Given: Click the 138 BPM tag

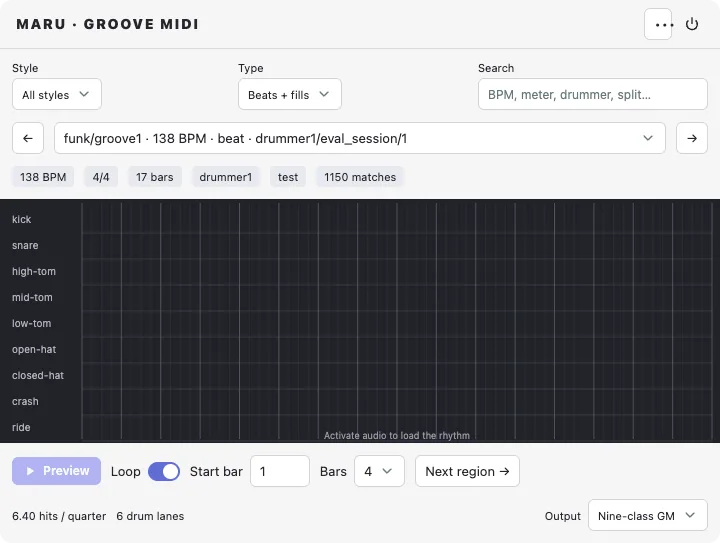Looking at the screenshot, I should [x=43, y=177].
